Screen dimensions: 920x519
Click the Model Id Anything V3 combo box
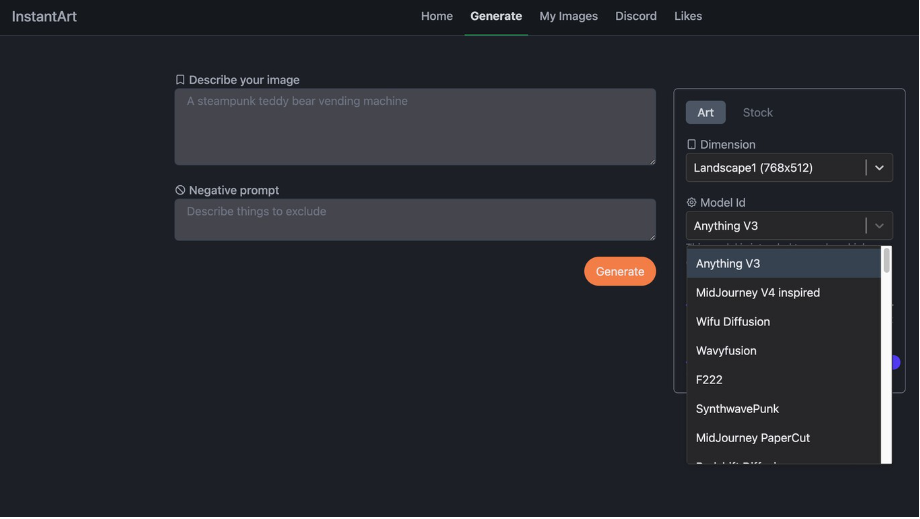click(789, 226)
